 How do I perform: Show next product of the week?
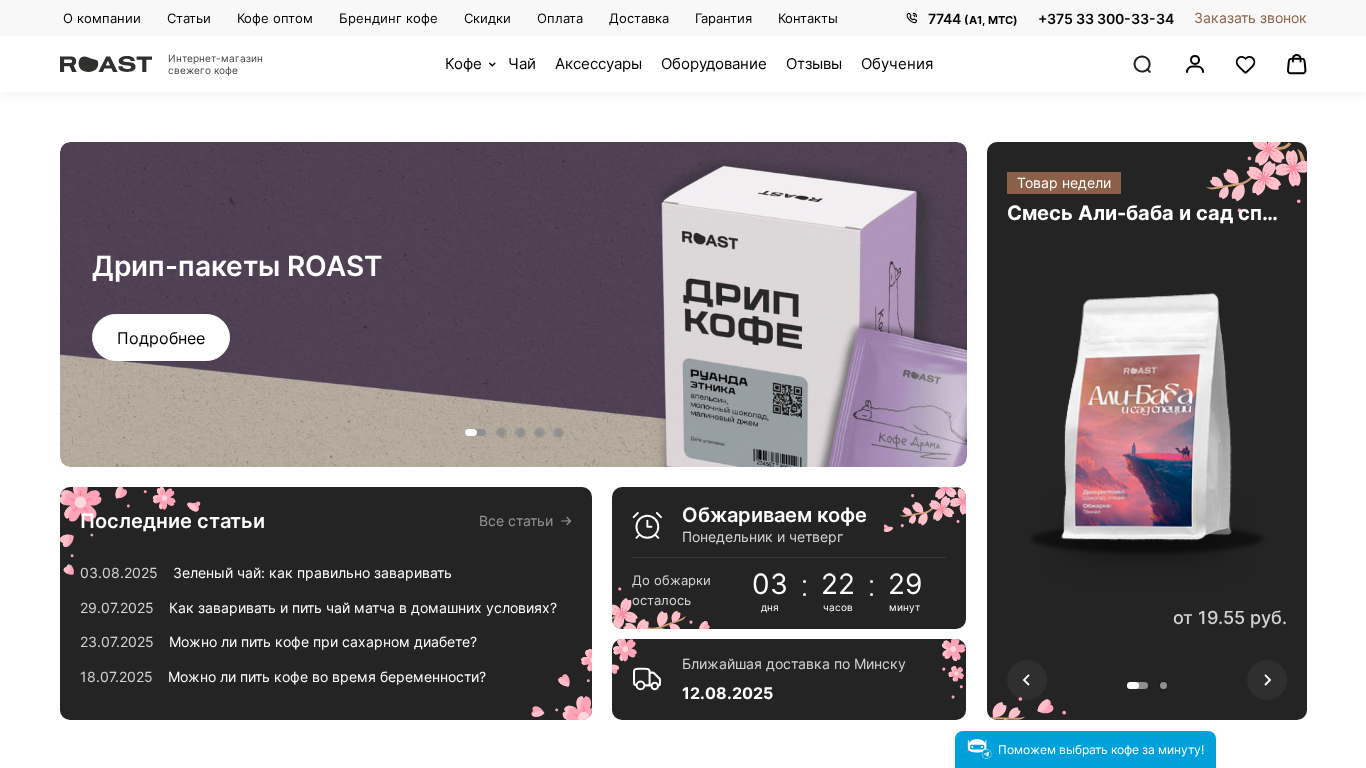tap(1267, 680)
